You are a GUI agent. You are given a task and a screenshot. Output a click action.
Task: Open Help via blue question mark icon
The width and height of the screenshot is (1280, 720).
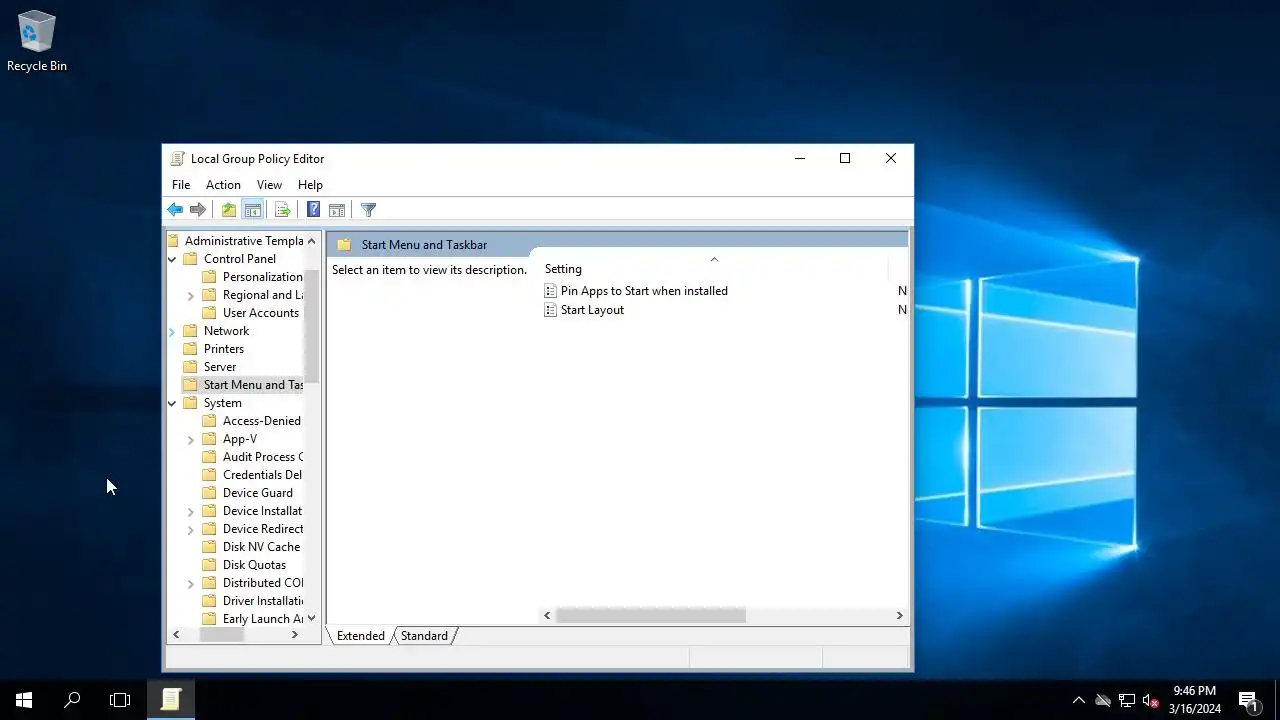pos(313,210)
